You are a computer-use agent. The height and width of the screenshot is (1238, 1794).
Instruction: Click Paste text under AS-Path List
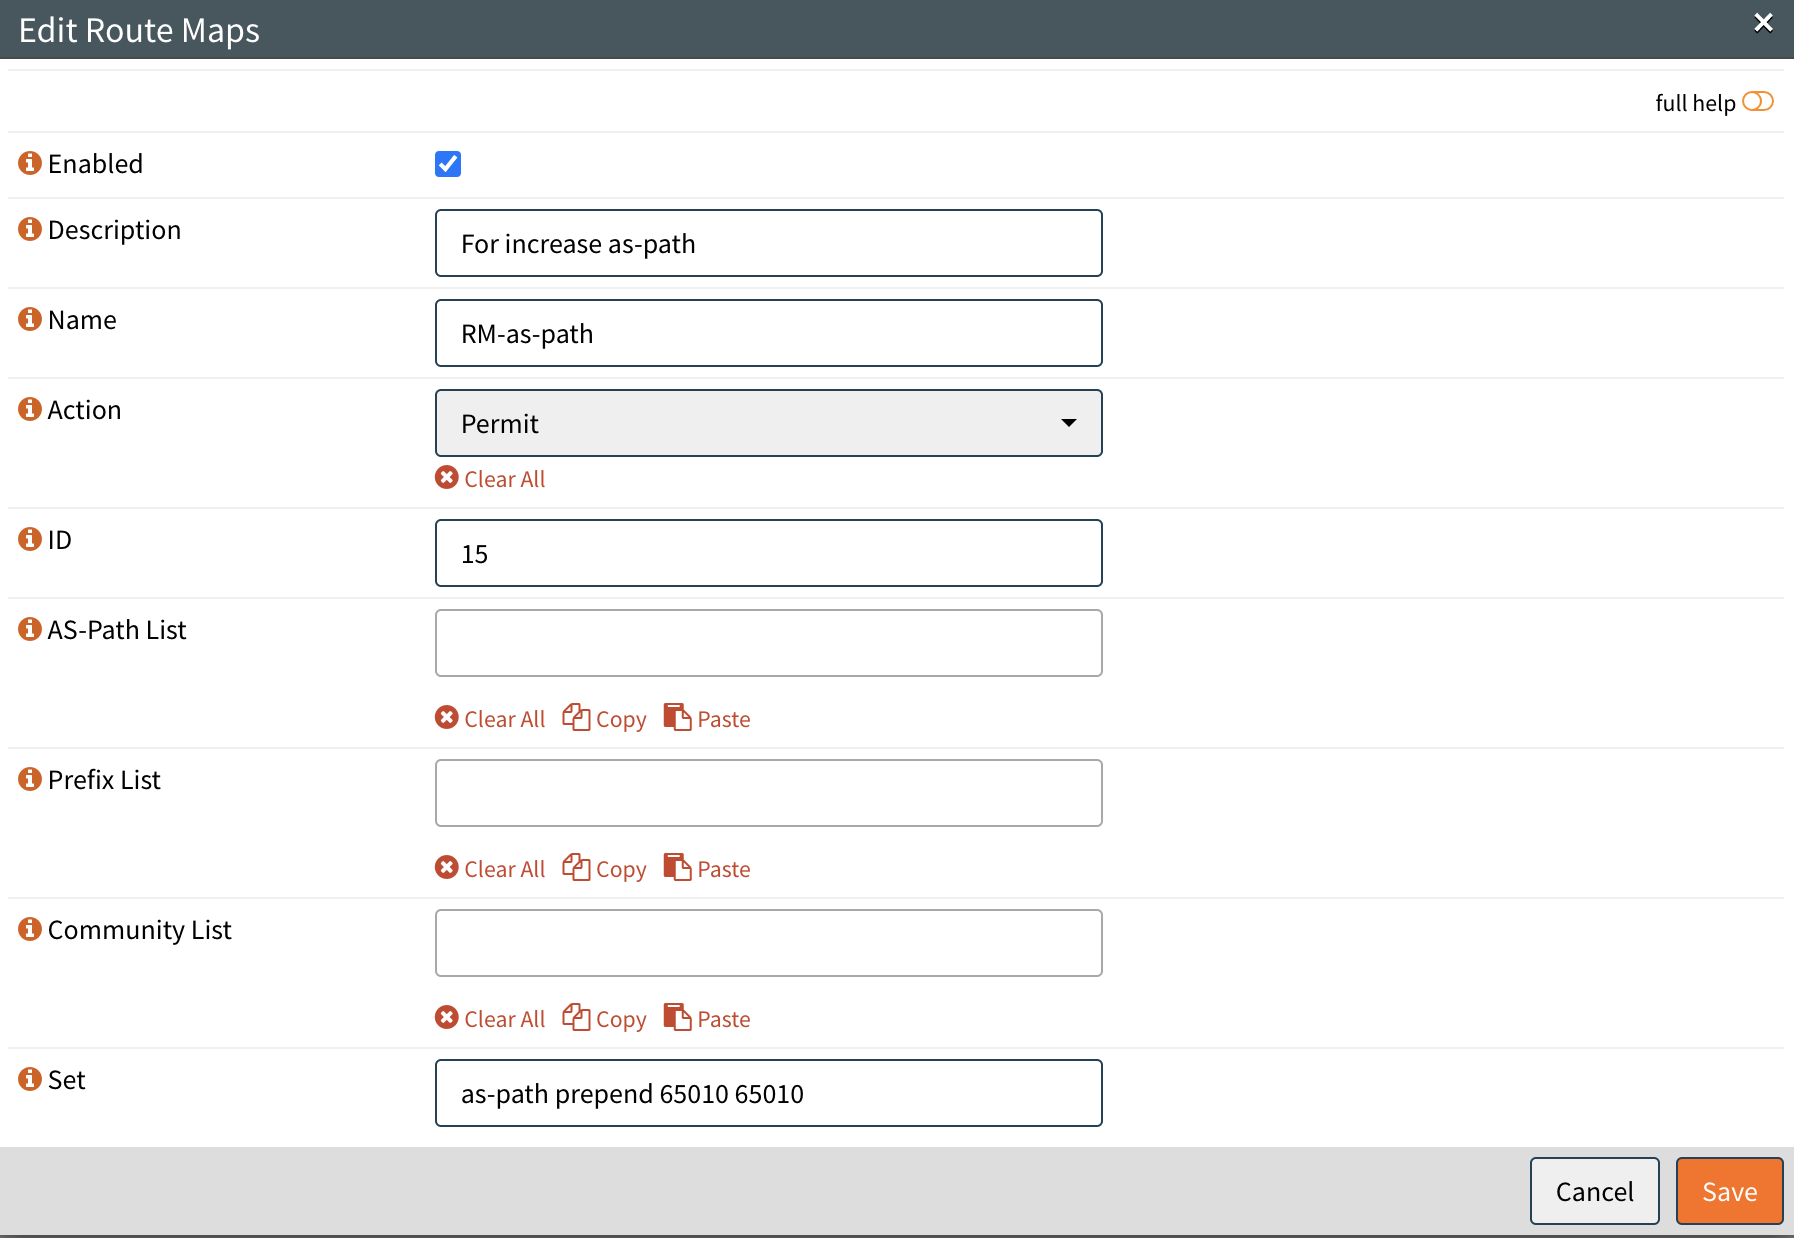(724, 719)
